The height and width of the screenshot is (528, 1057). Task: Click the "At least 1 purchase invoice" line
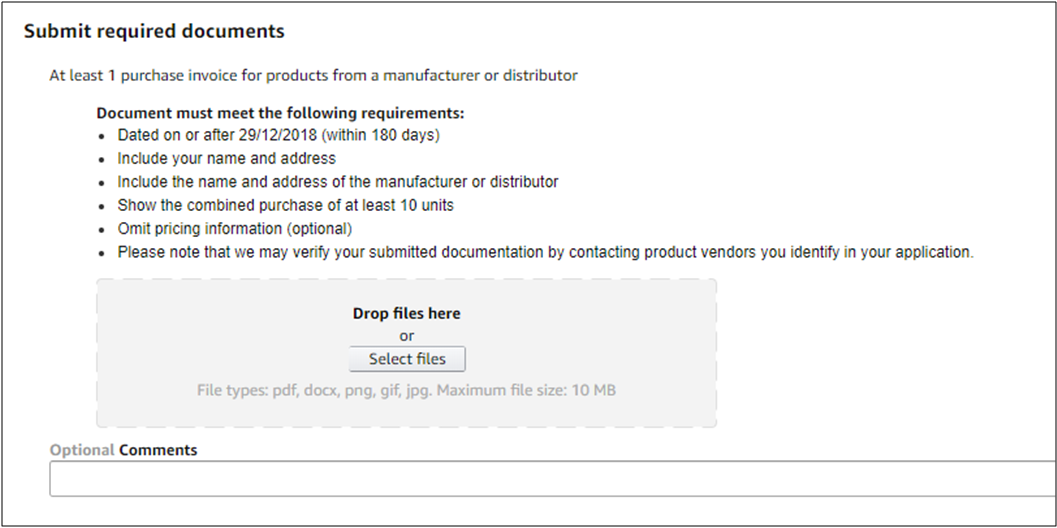313,75
